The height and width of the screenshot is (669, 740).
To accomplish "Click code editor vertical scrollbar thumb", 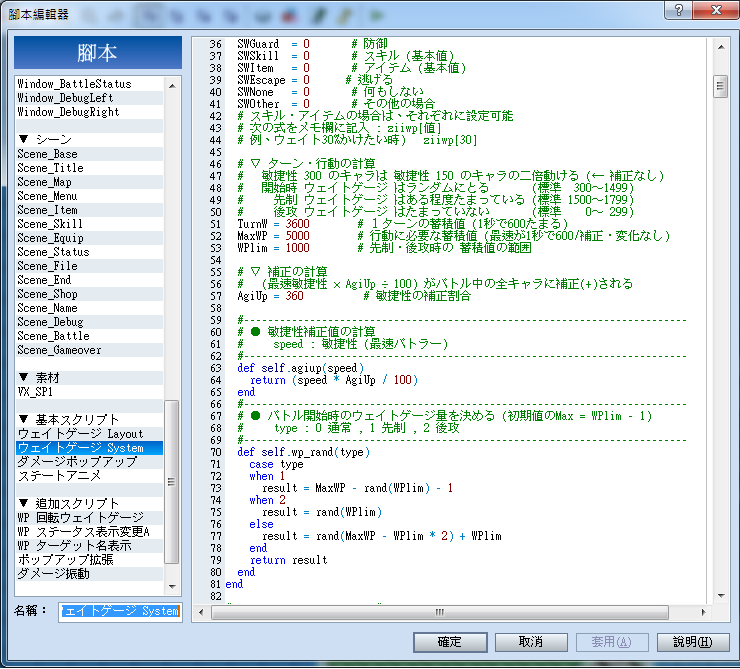I will click(x=721, y=86).
